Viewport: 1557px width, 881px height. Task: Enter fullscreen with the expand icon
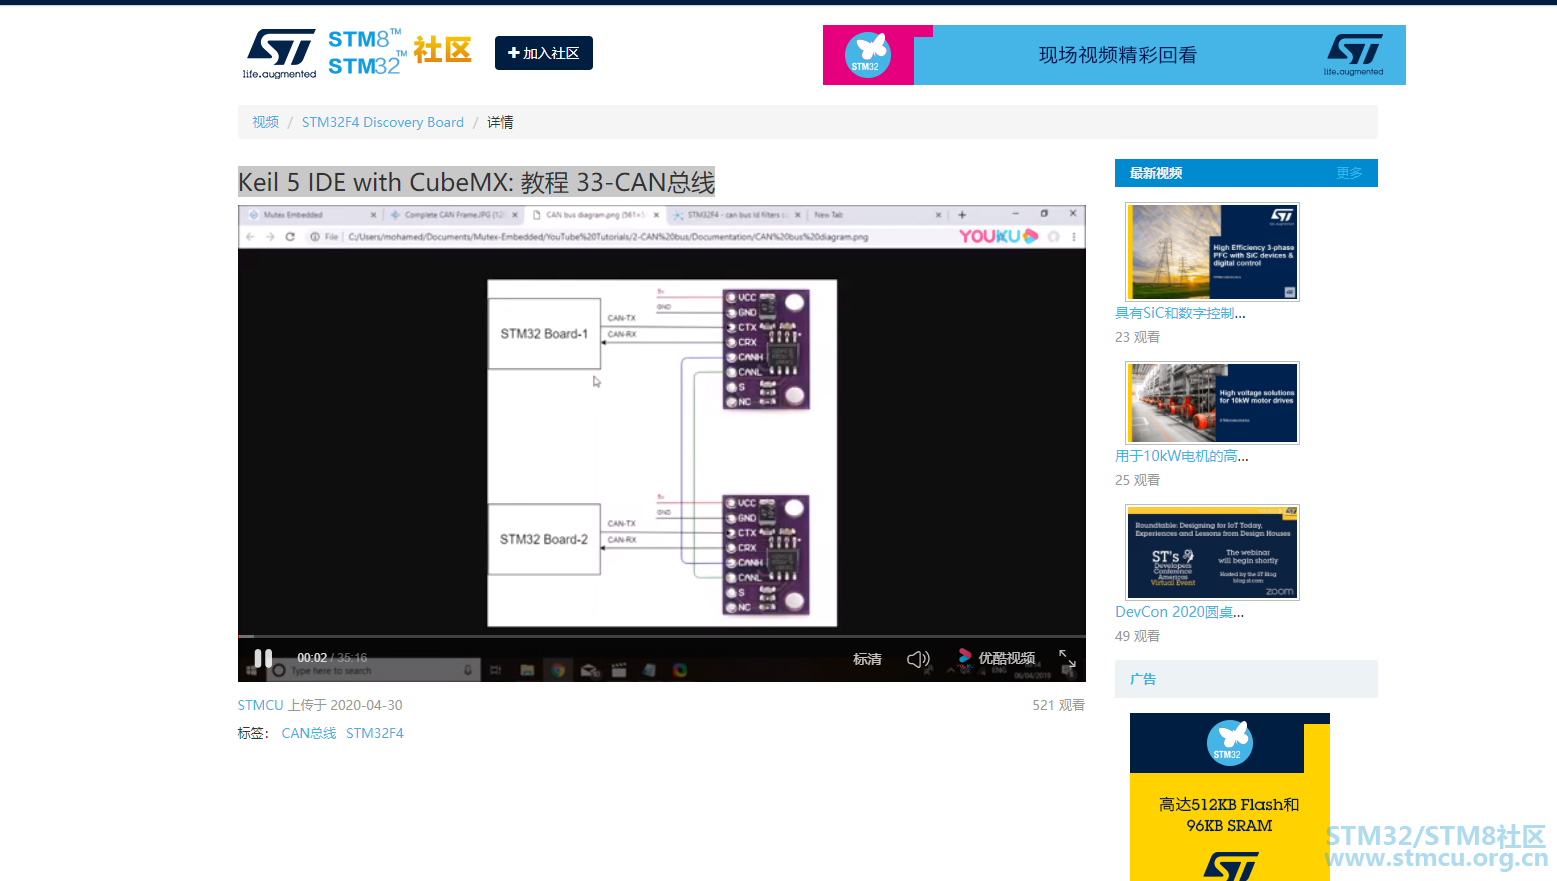(1067, 658)
